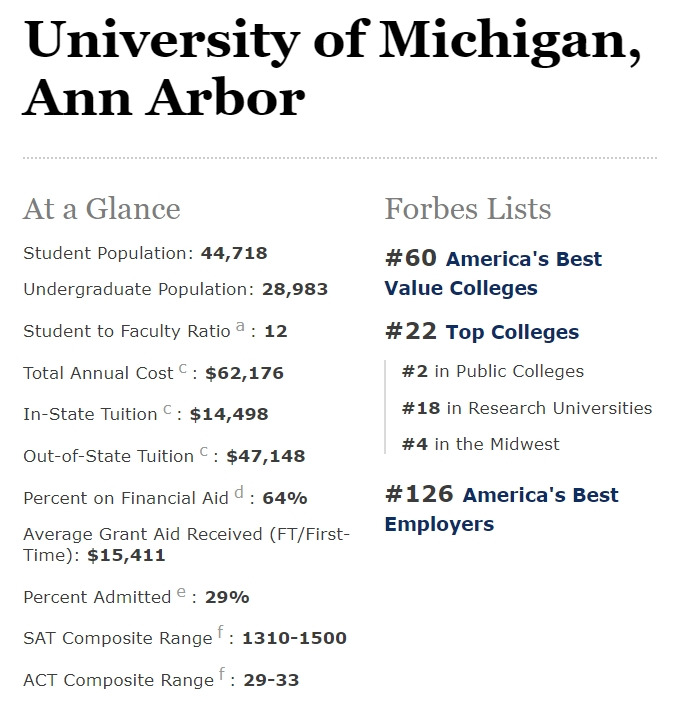Click the At a Glance section heading

tap(102, 209)
